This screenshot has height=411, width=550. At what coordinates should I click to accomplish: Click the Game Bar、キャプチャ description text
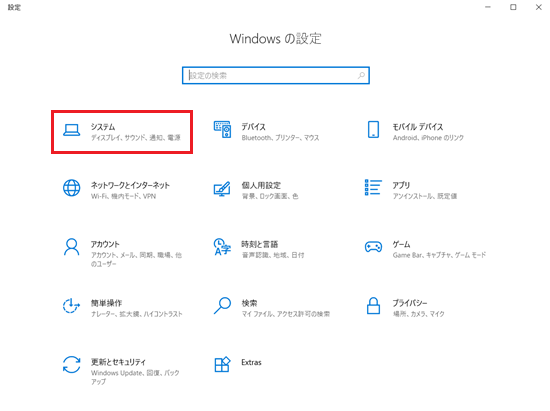tap(440, 255)
